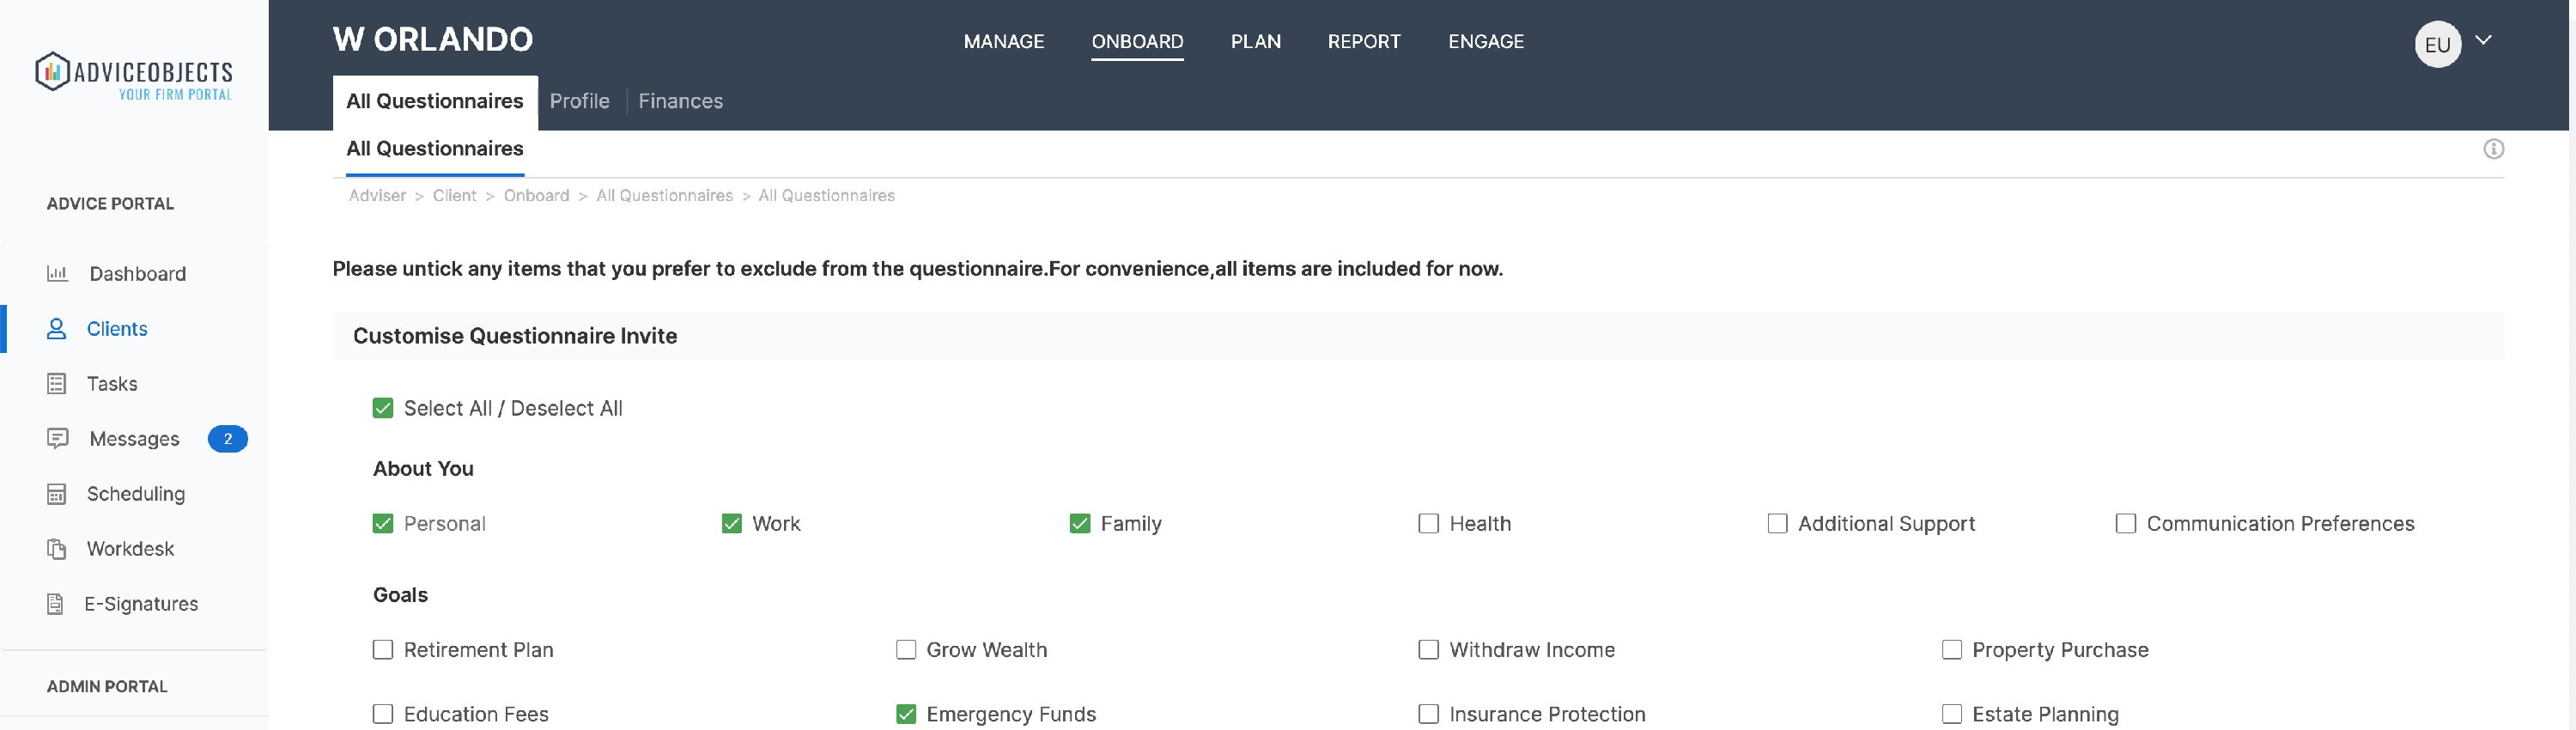Open Scheduling in sidebar

(x=136, y=493)
